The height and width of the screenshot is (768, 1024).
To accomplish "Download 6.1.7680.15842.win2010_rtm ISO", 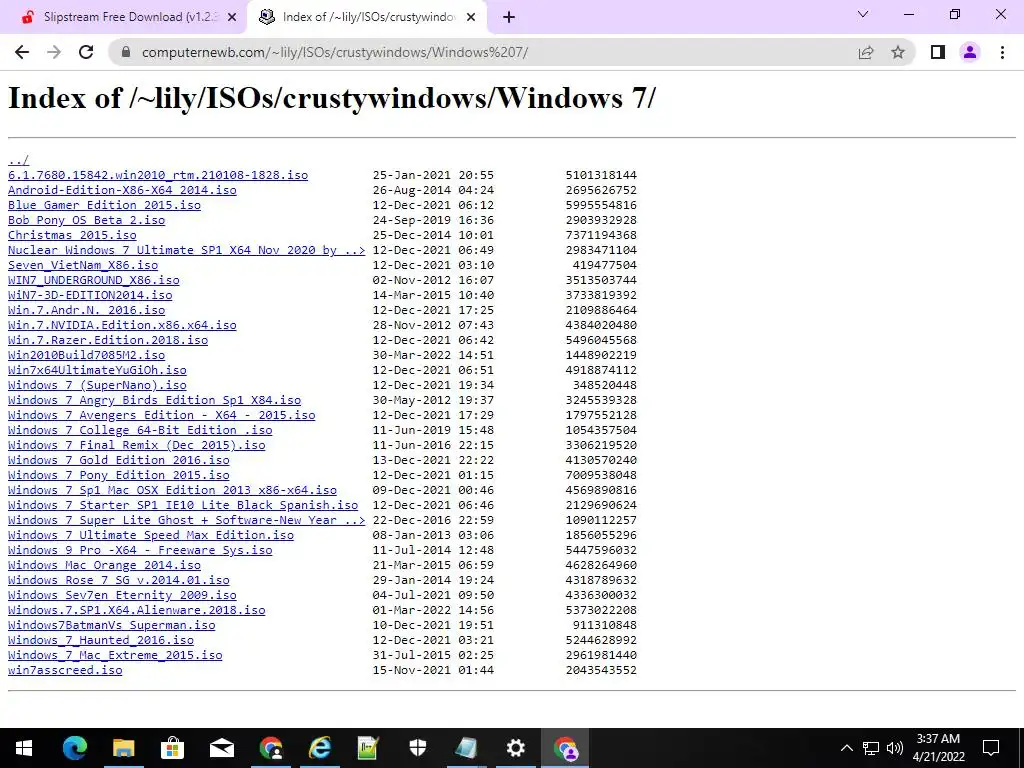I will [158, 175].
